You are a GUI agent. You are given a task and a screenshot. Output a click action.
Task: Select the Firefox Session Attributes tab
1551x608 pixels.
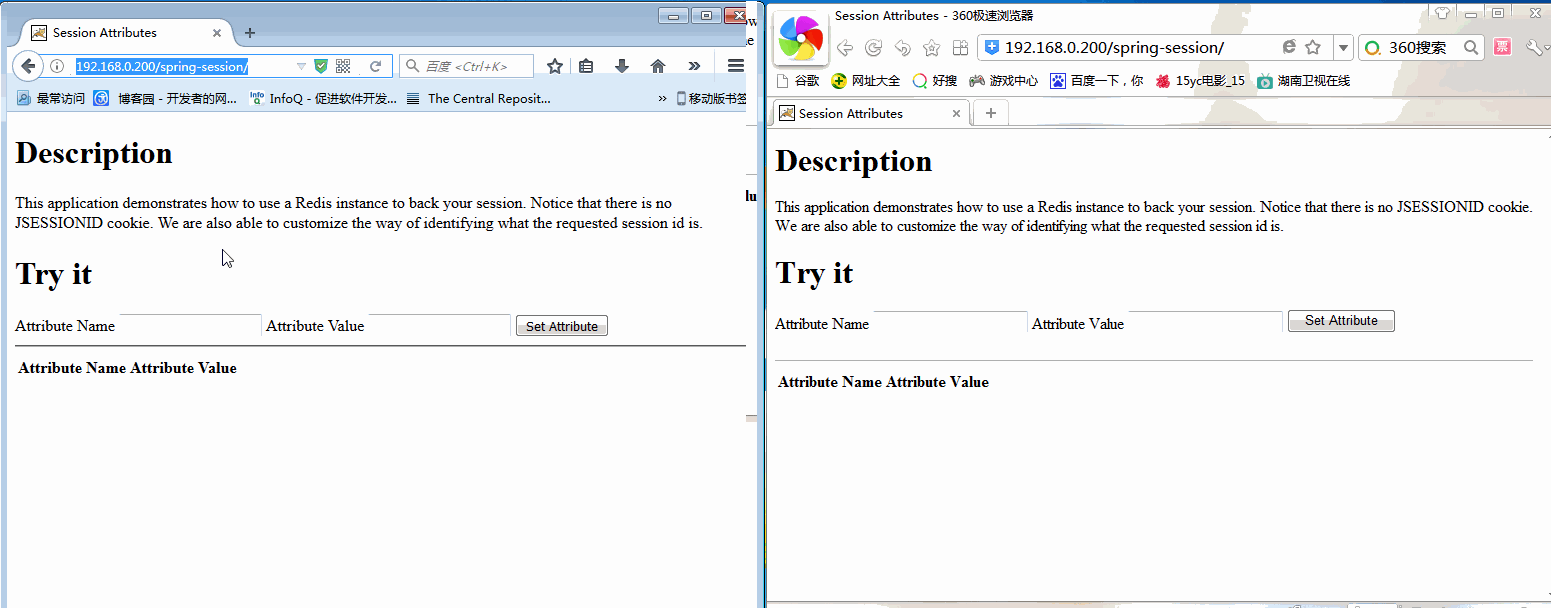(x=126, y=33)
